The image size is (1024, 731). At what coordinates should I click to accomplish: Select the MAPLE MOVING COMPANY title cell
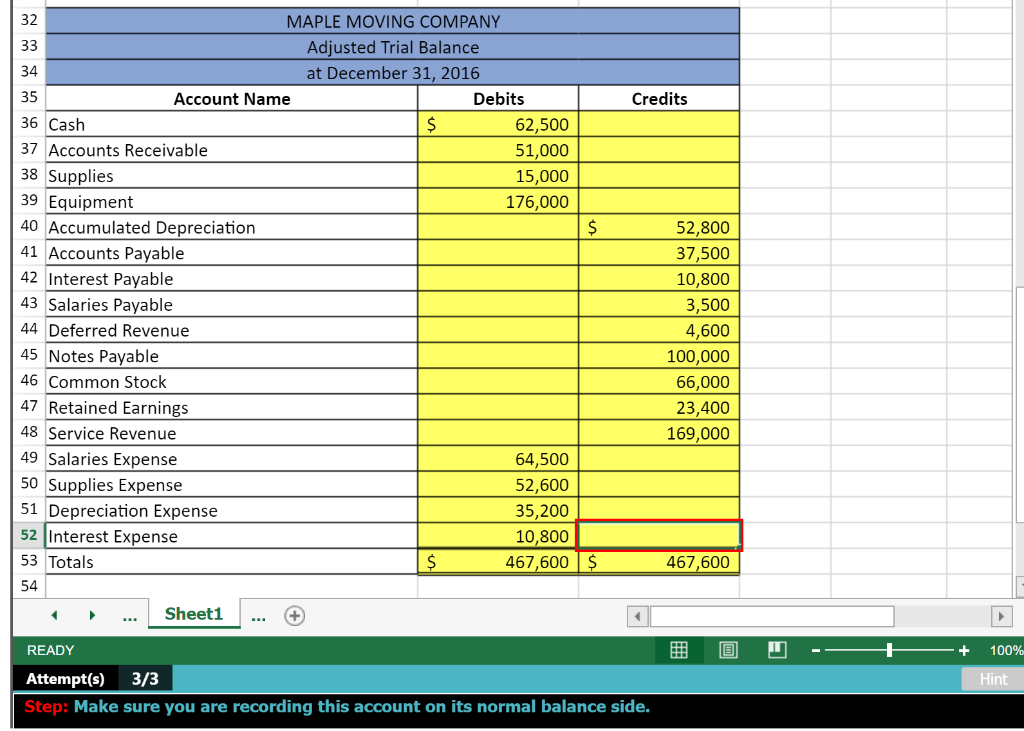coord(392,21)
